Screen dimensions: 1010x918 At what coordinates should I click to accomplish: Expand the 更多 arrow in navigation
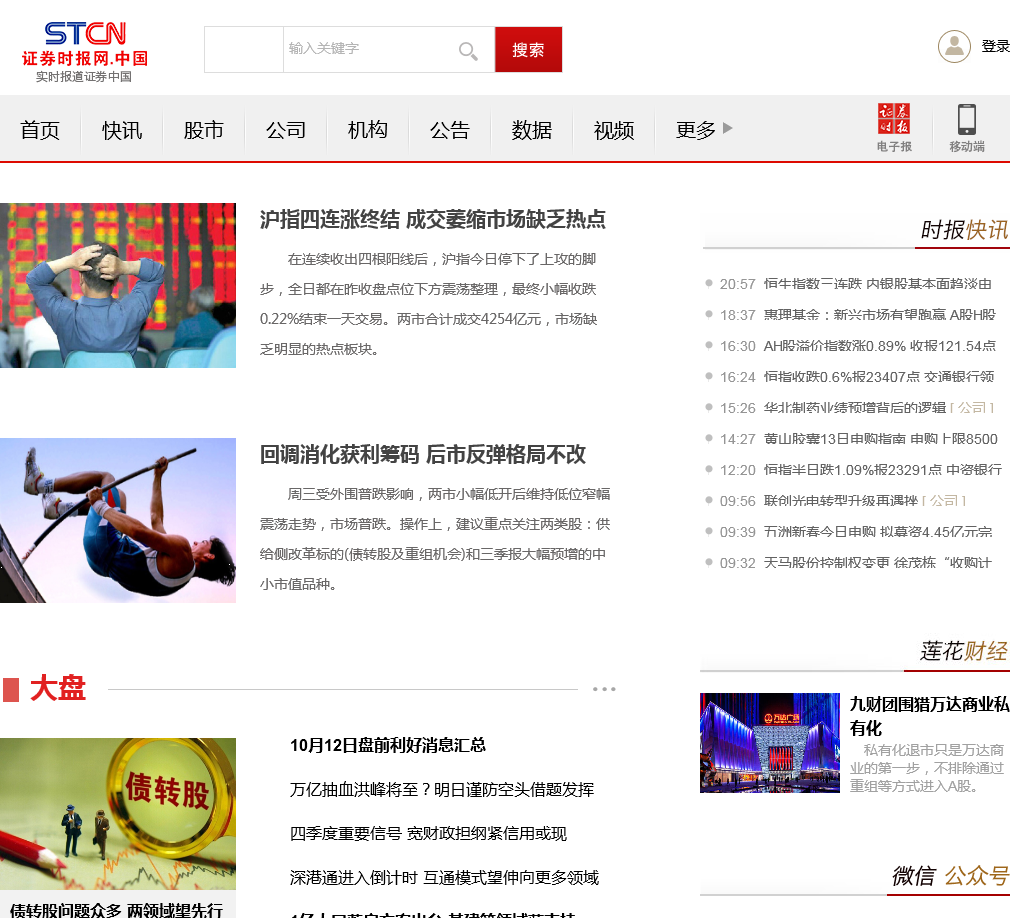728,128
